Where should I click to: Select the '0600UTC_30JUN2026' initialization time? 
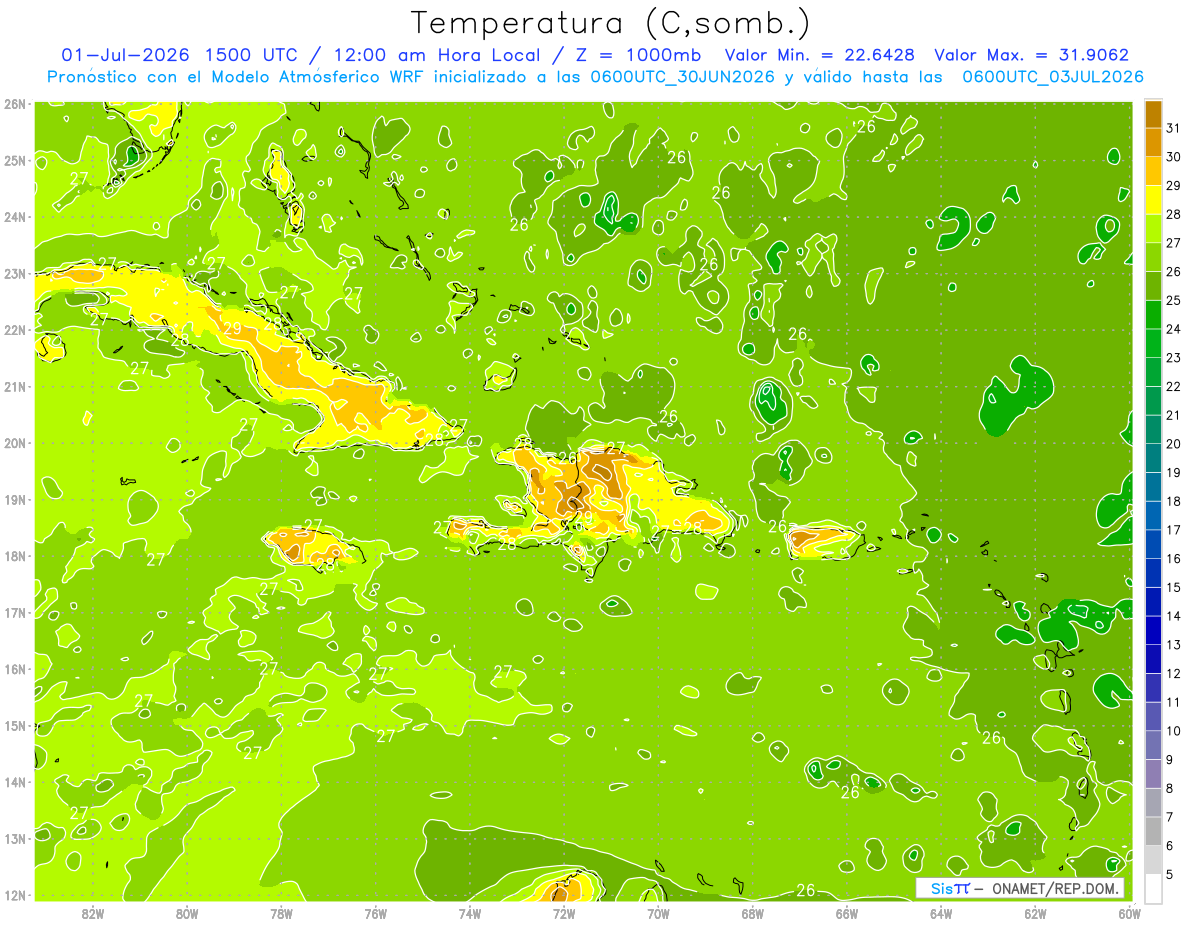click(x=683, y=77)
